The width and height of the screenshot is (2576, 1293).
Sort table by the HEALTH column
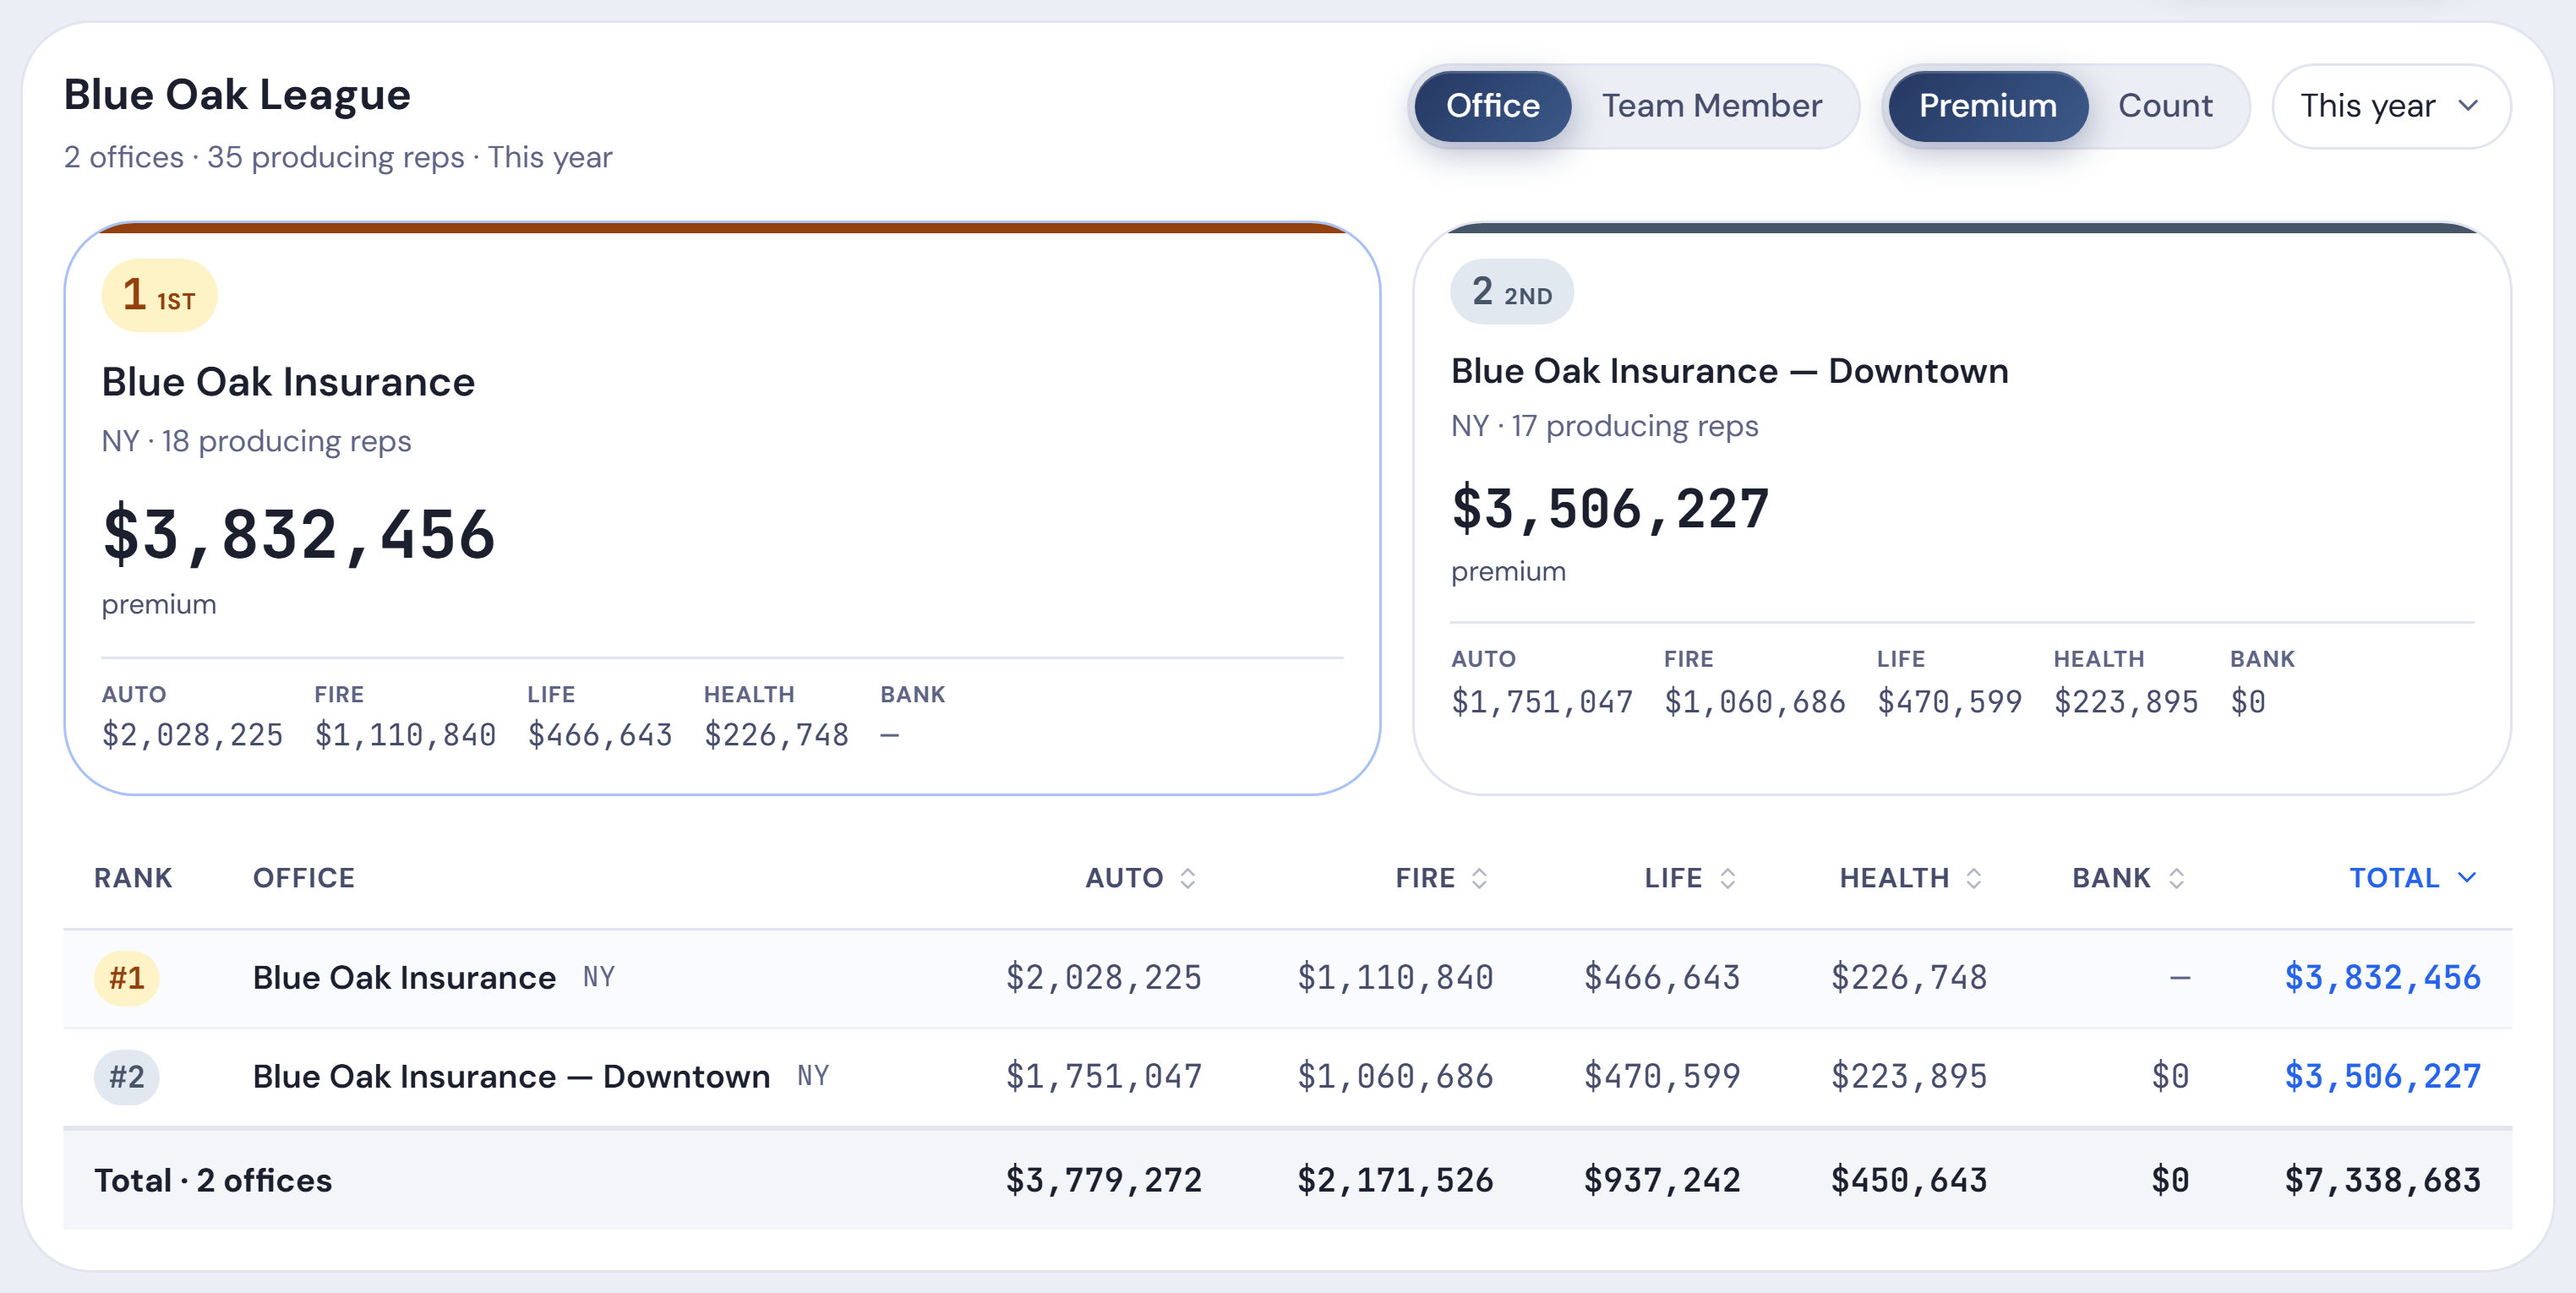coord(1910,878)
